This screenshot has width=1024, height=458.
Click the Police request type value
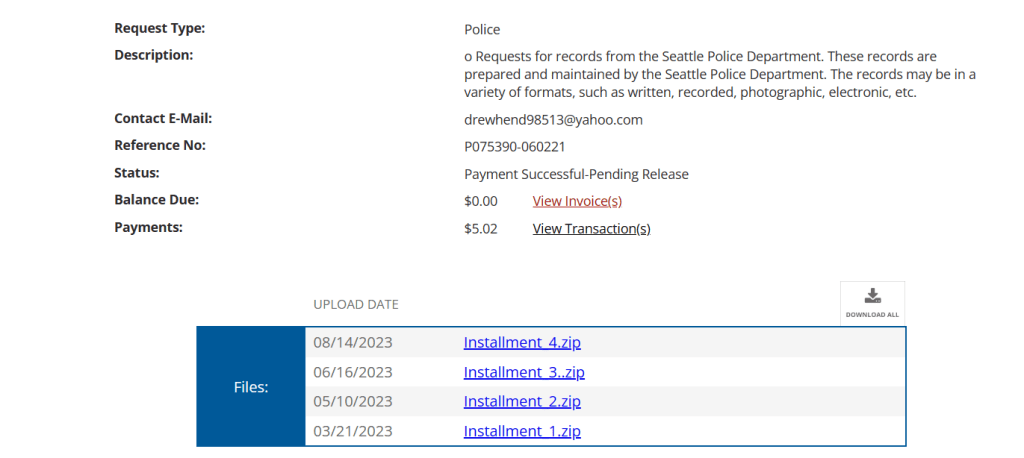482,30
